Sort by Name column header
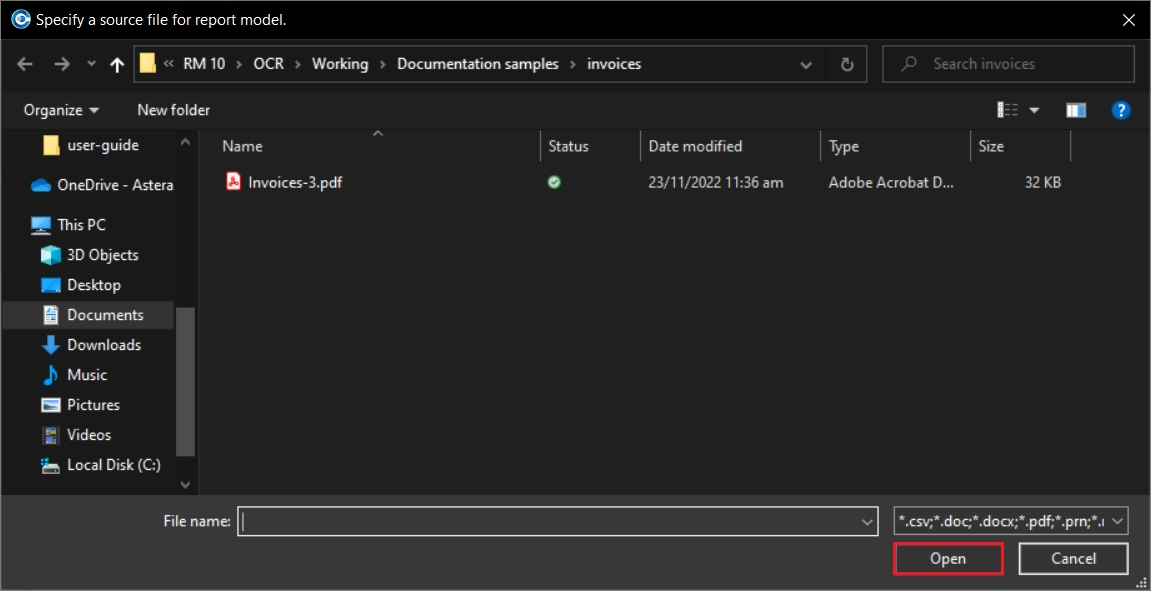The height and width of the screenshot is (591, 1151). (x=242, y=146)
